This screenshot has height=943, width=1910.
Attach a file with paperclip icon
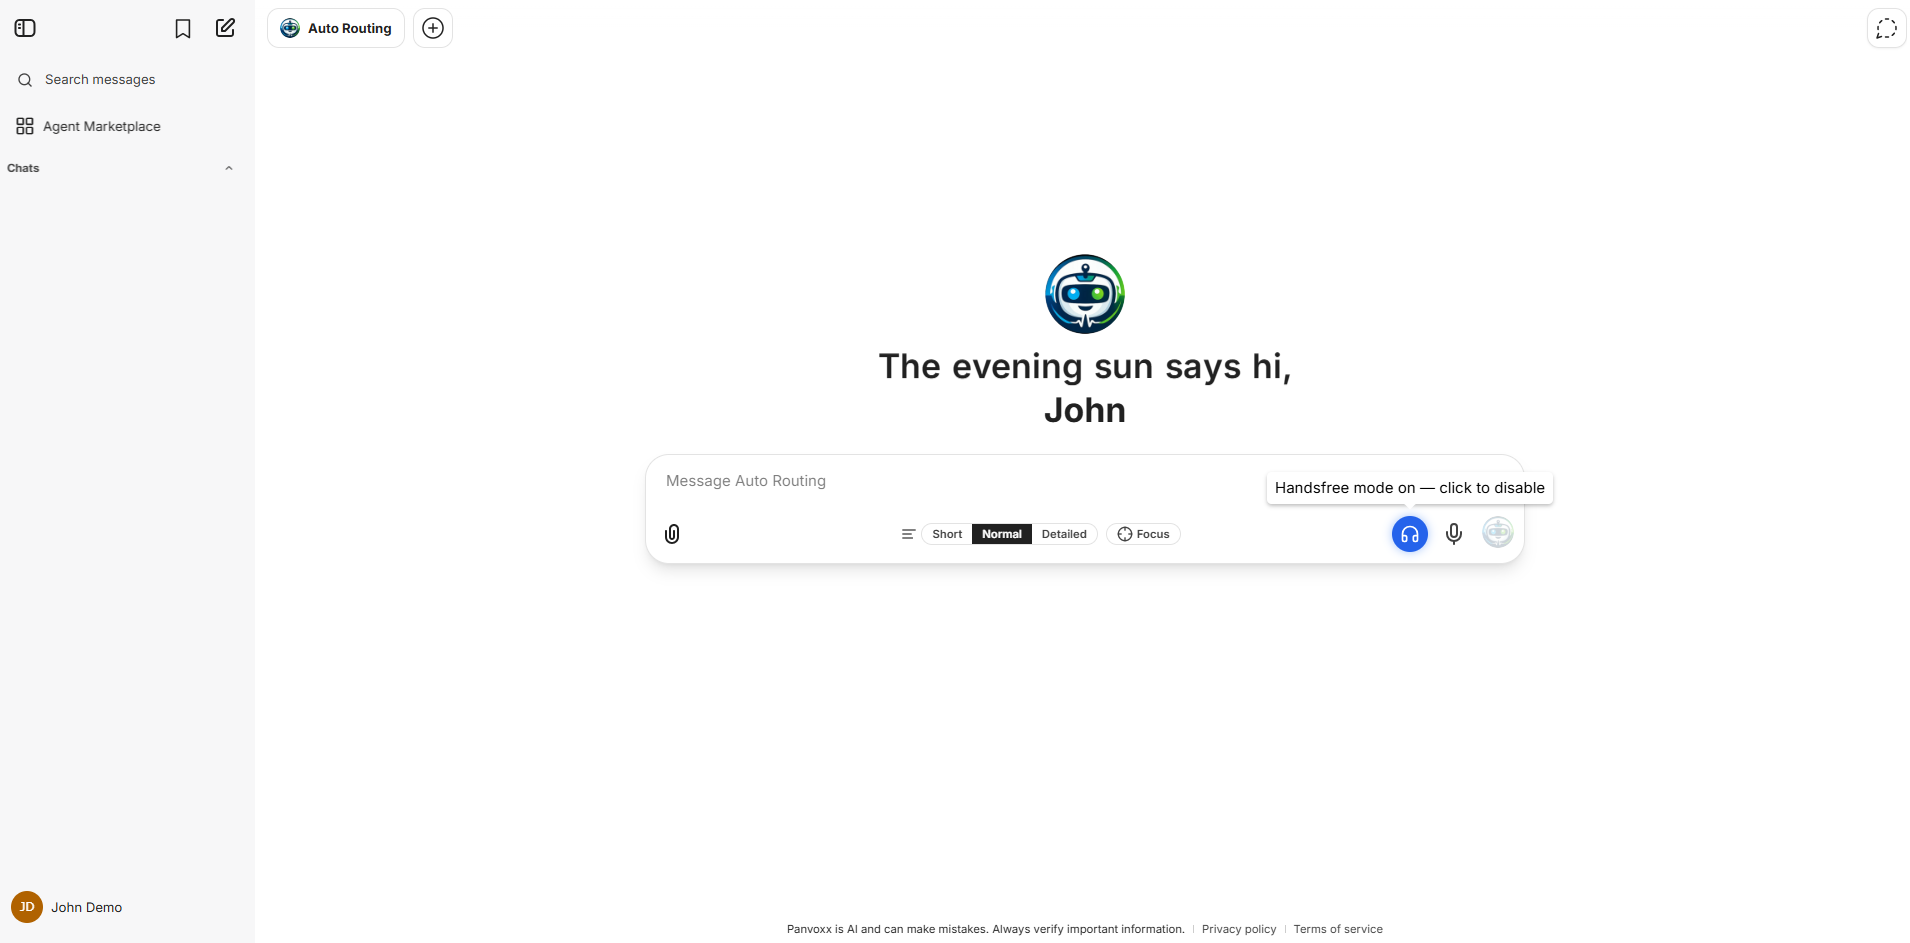672,534
